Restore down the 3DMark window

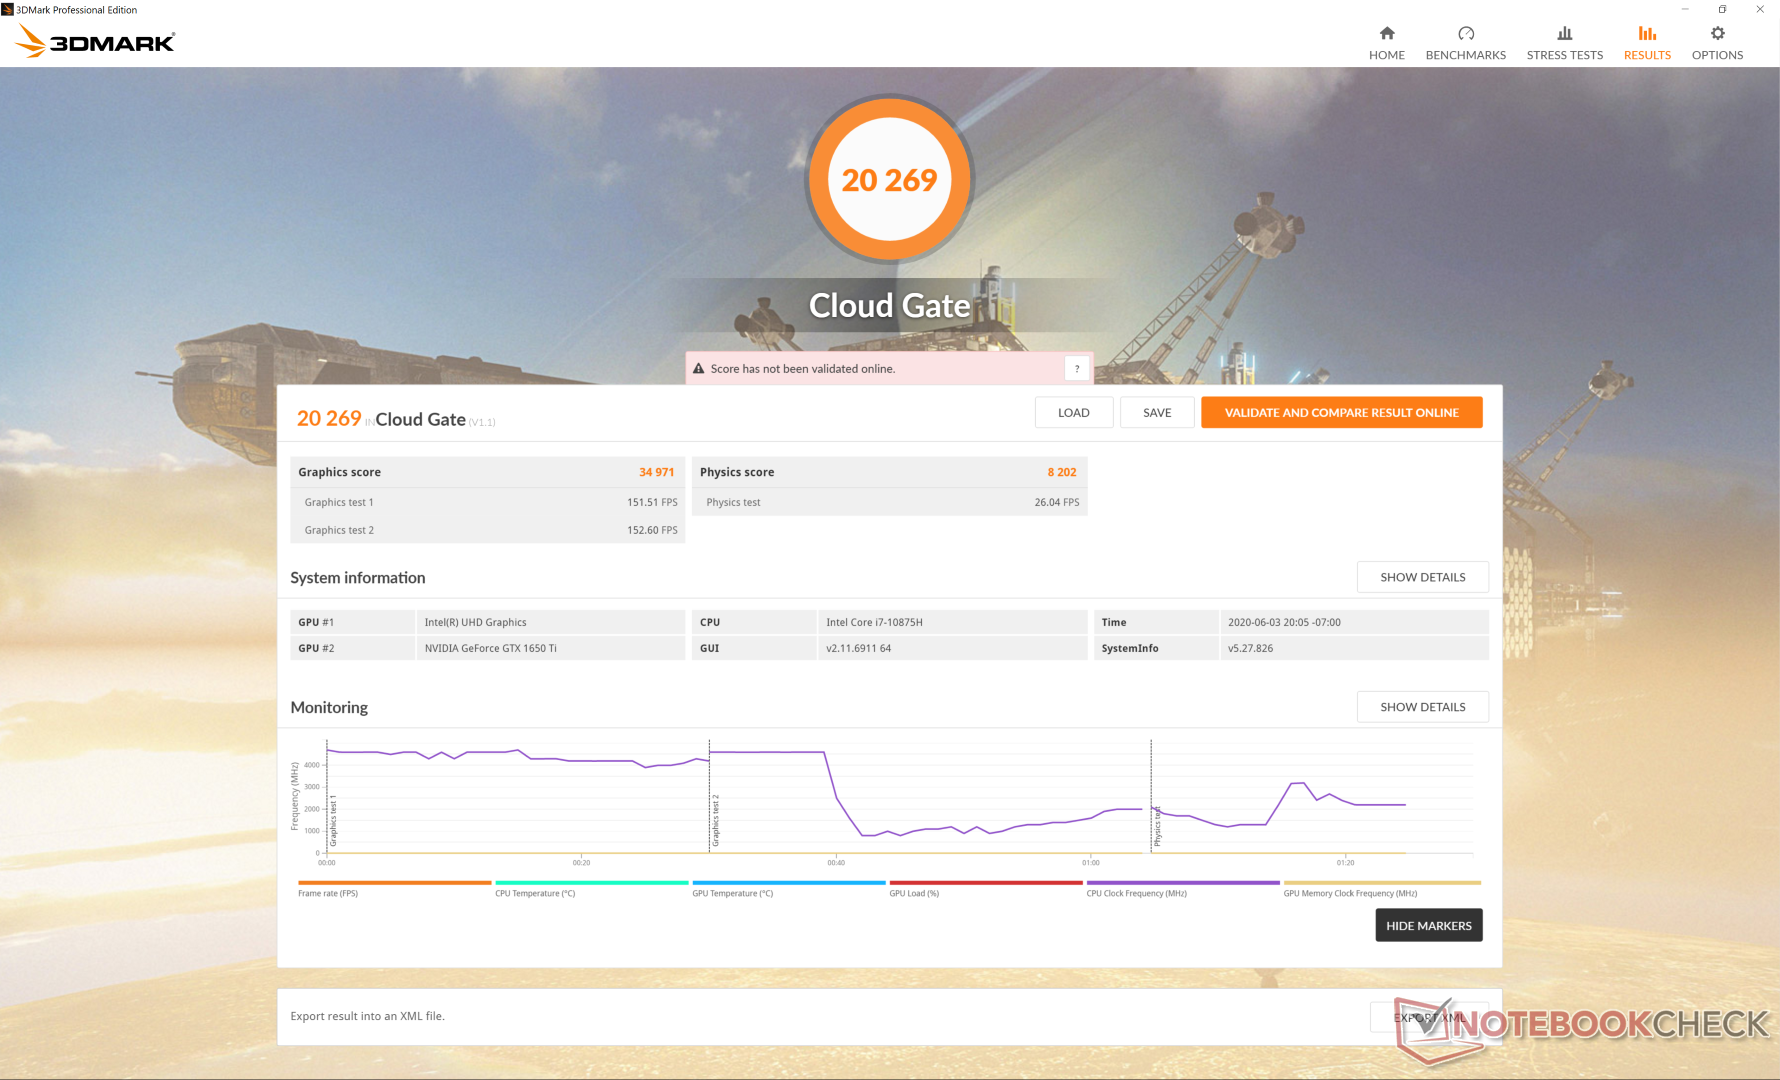tap(1722, 9)
